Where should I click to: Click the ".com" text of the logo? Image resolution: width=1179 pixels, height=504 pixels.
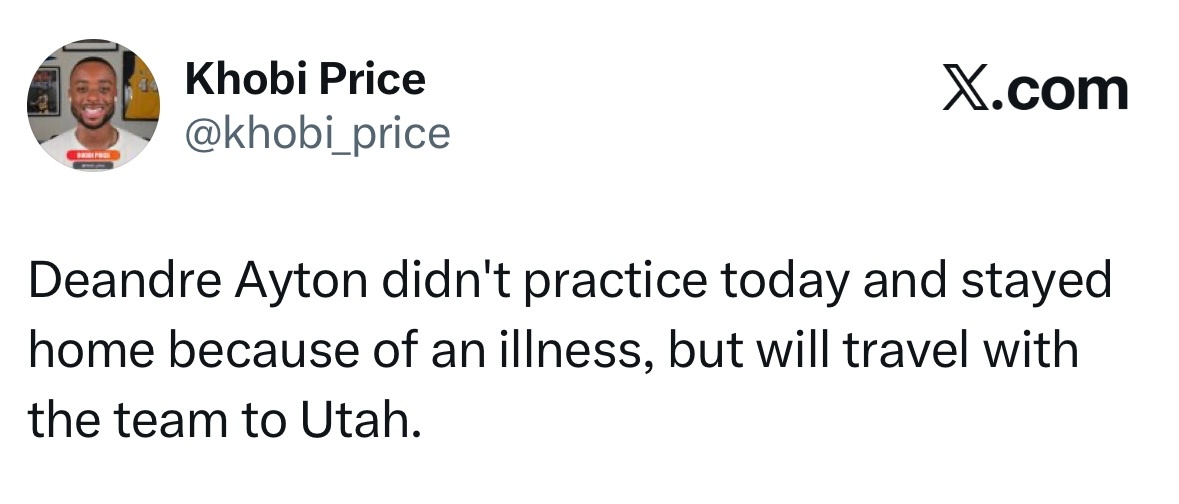click(x=1060, y=91)
